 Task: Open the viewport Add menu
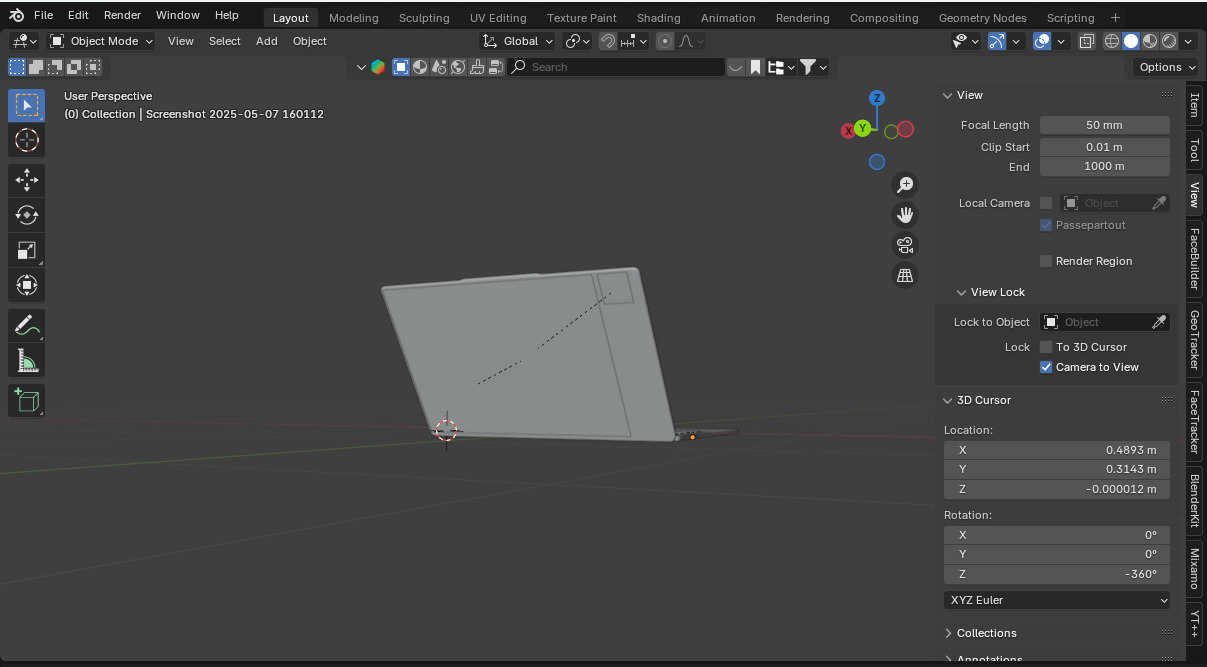(266, 41)
